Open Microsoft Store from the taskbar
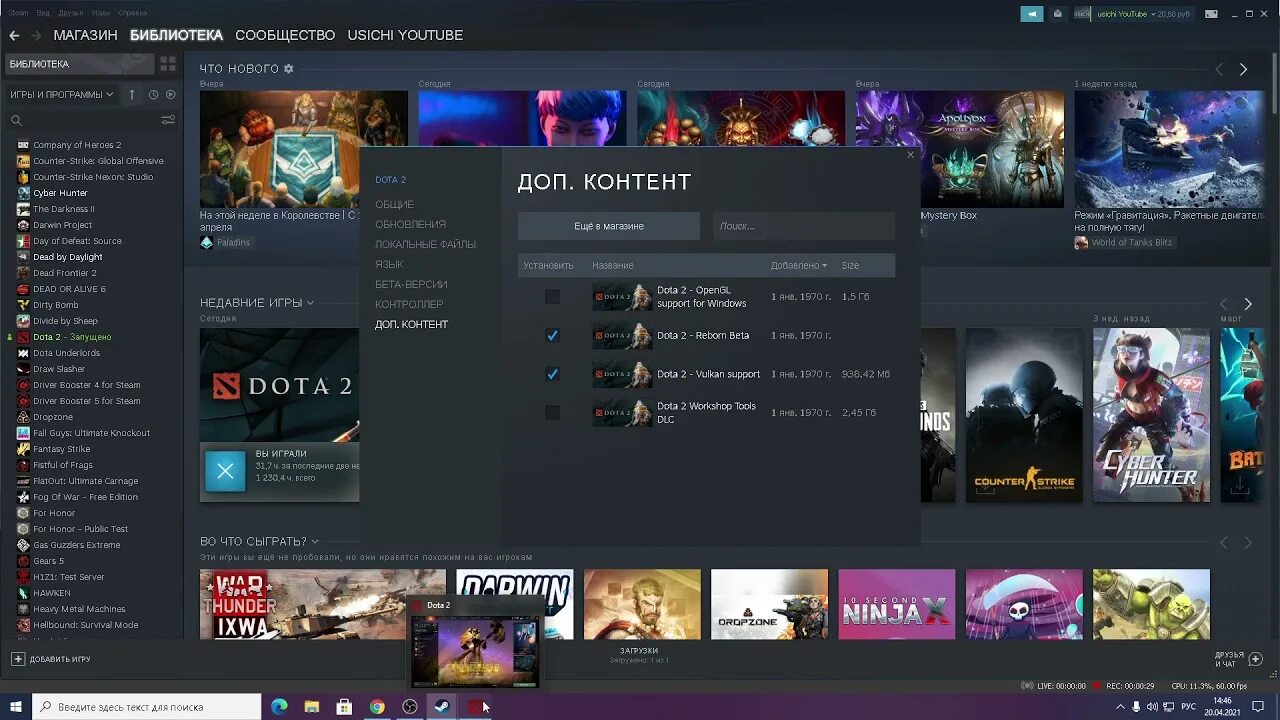 point(344,707)
